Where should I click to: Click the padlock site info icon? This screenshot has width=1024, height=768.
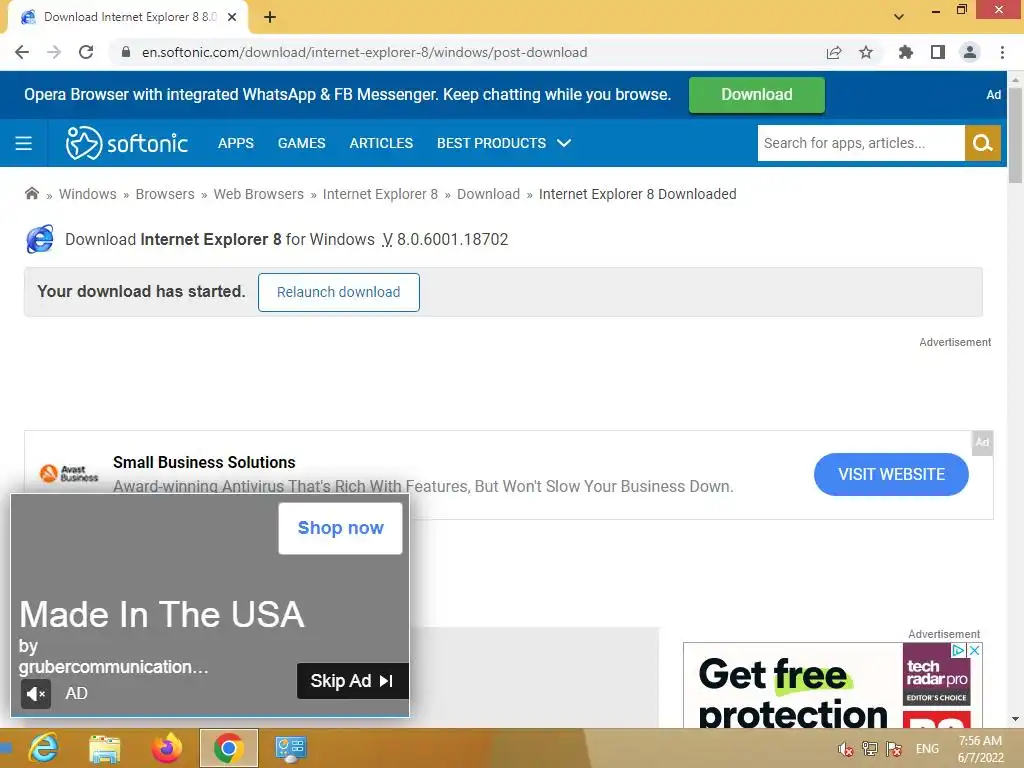coord(126,52)
